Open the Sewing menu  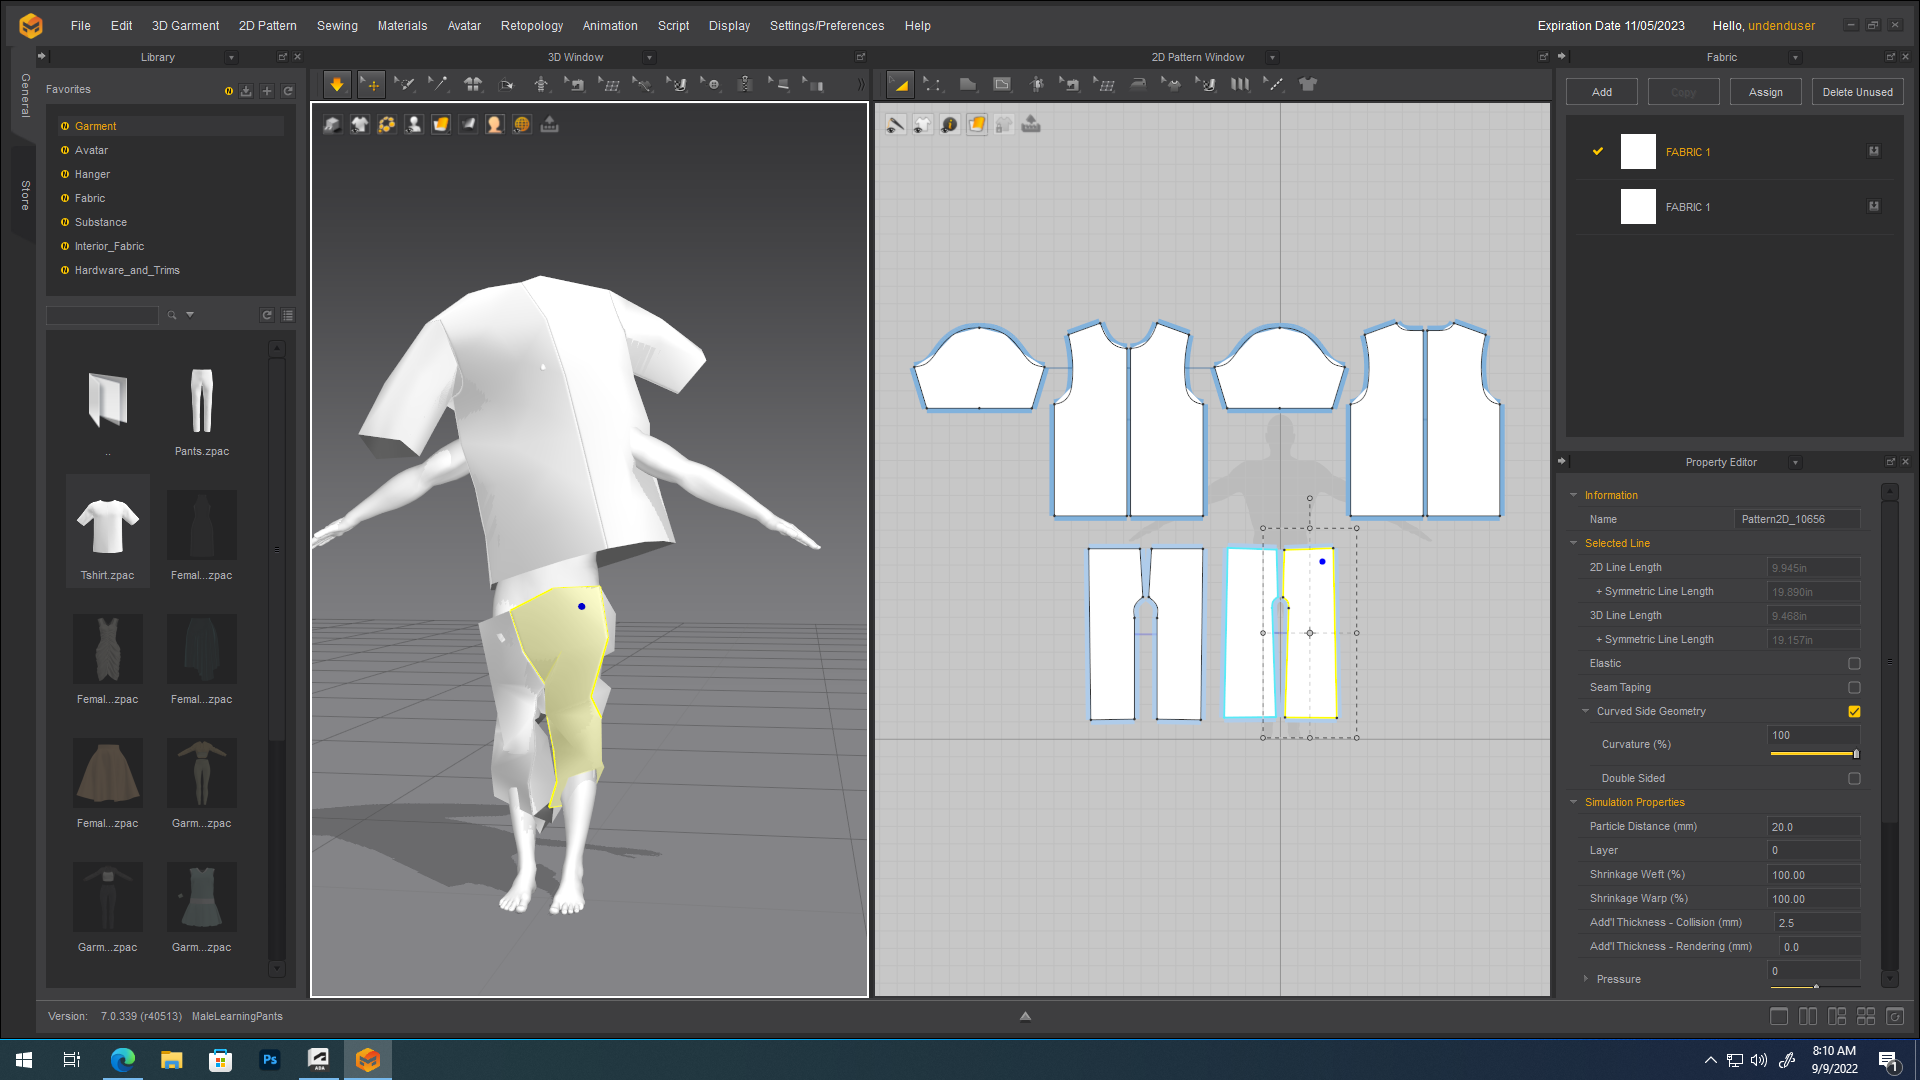click(337, 26)
